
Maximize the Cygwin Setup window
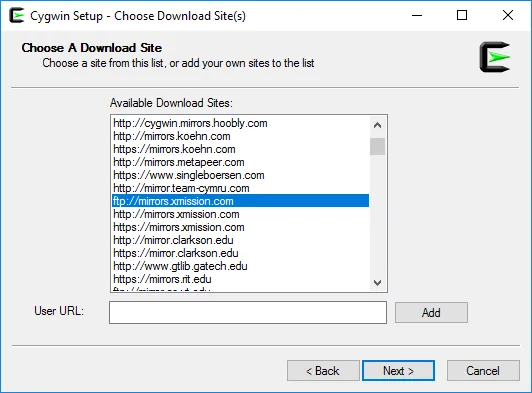pyautogui.click(x=462, y=15)
